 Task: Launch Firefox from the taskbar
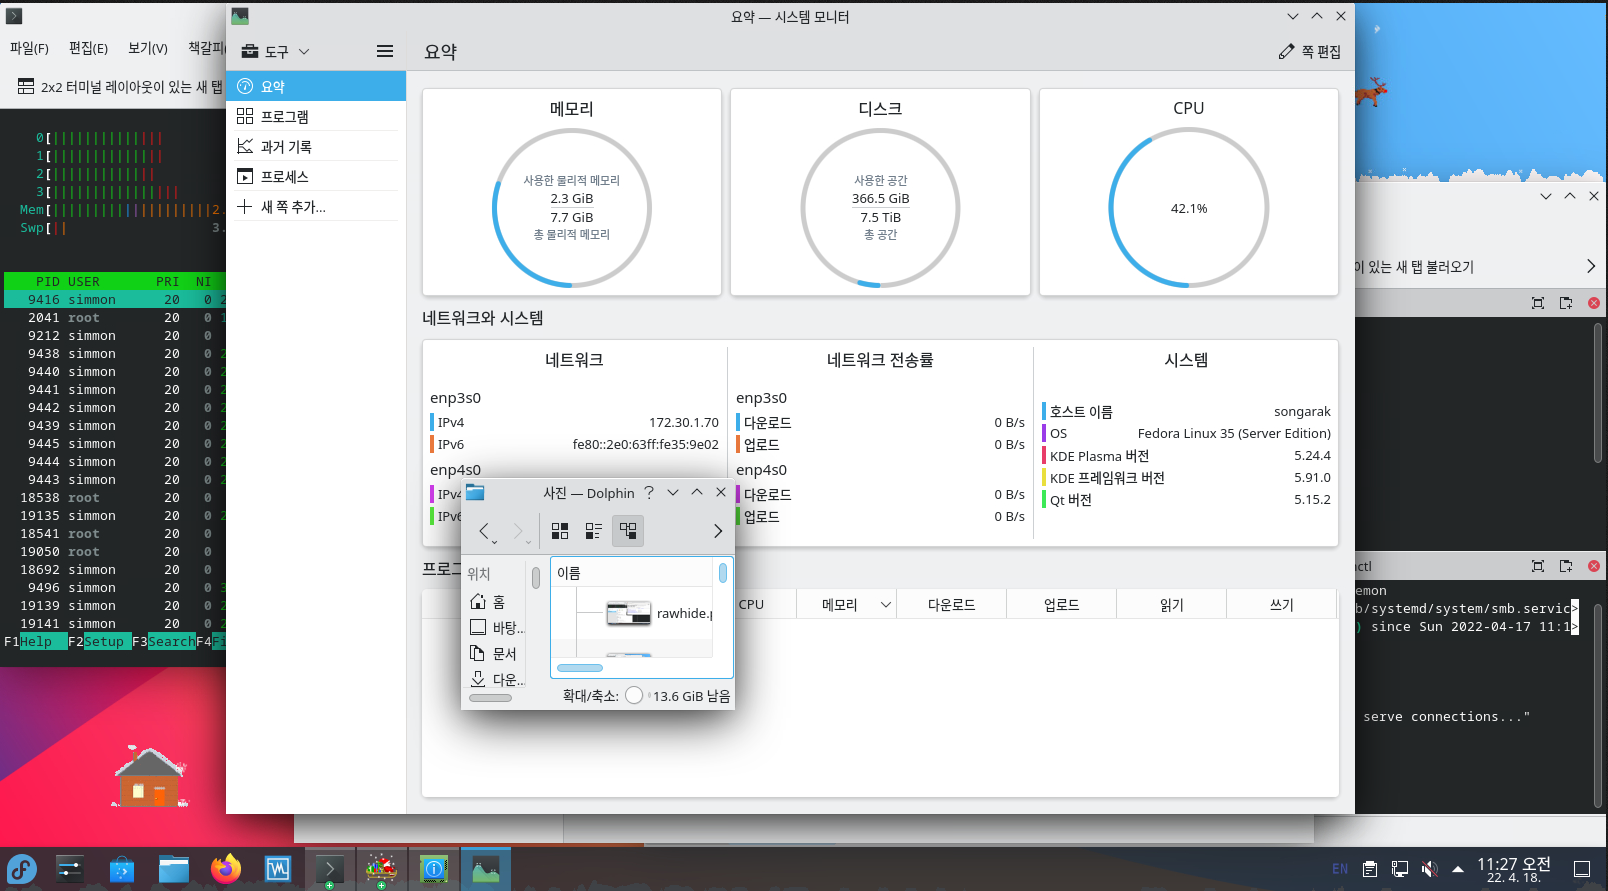tap(226, 869)
